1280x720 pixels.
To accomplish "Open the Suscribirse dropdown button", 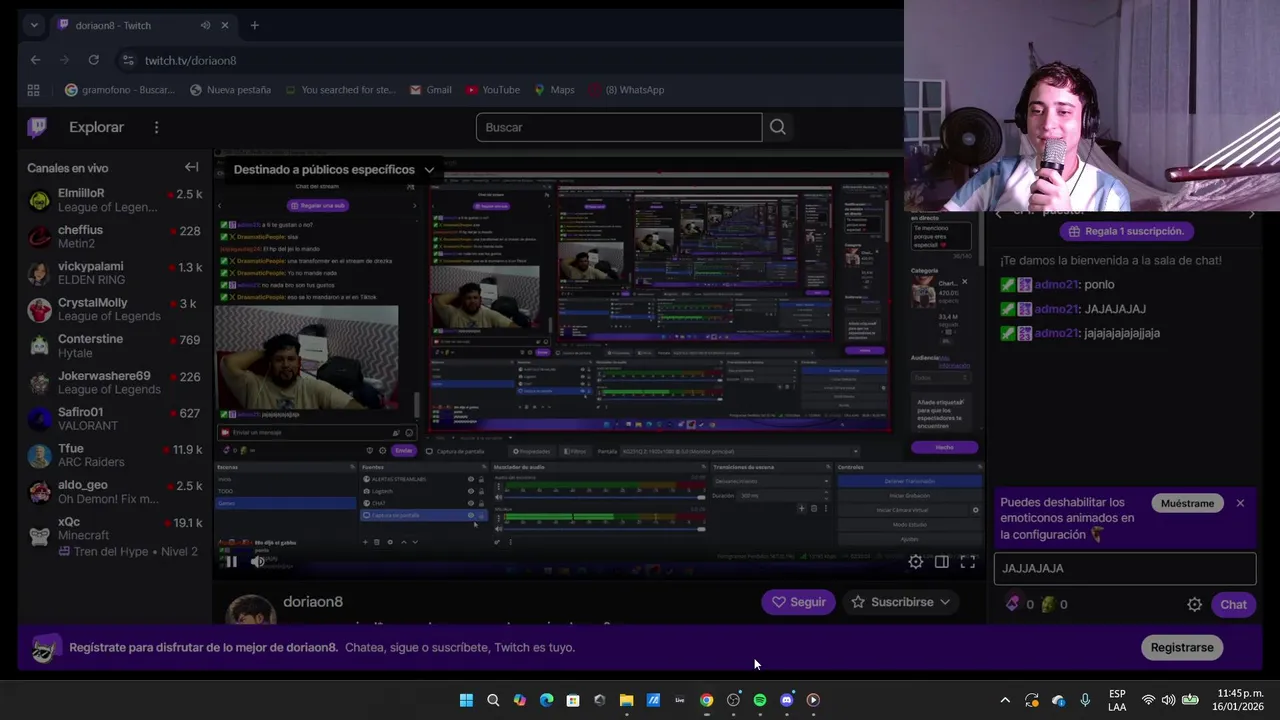I will tap(900, 602).
